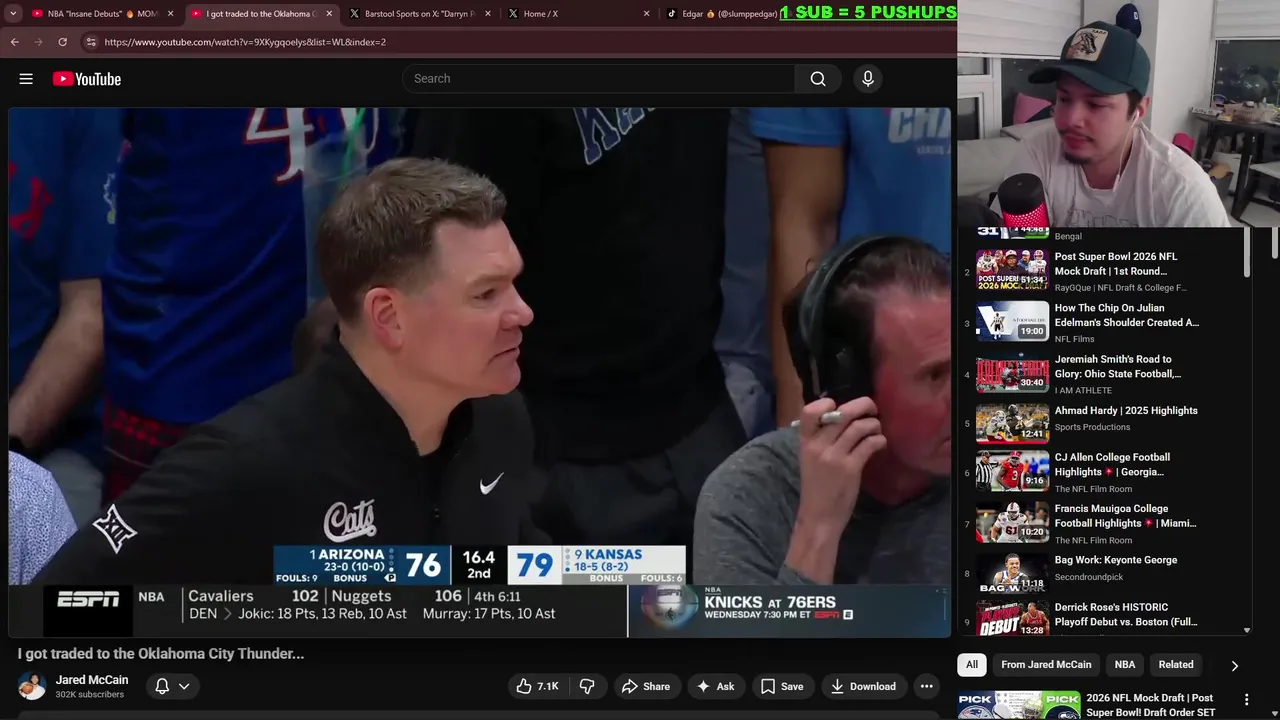1280x720 pixels.
Task: Open the browser tab search arrow
Action: pyautogui.click(x=13, y=14)
